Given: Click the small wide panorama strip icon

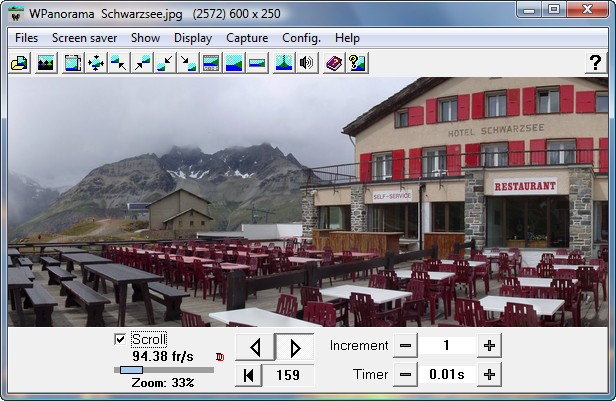Looking at the screenshot, I should (x=257, y=62).
